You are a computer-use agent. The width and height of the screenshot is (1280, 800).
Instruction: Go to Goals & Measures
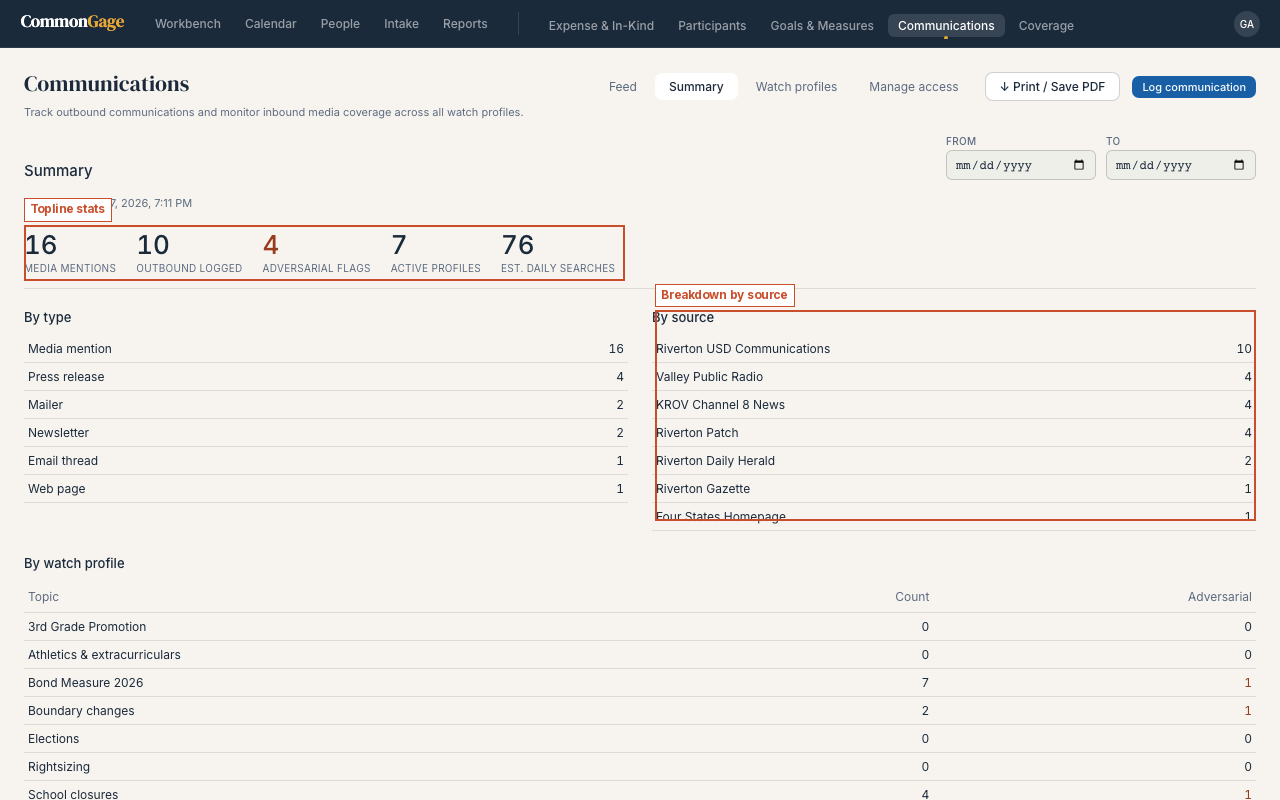[x=822, y=26]
